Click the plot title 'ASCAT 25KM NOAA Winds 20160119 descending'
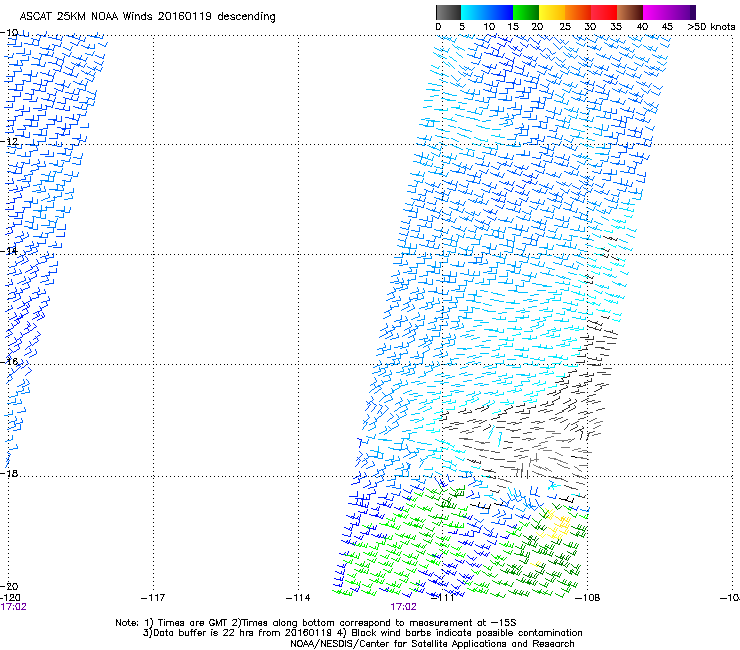 147,16
